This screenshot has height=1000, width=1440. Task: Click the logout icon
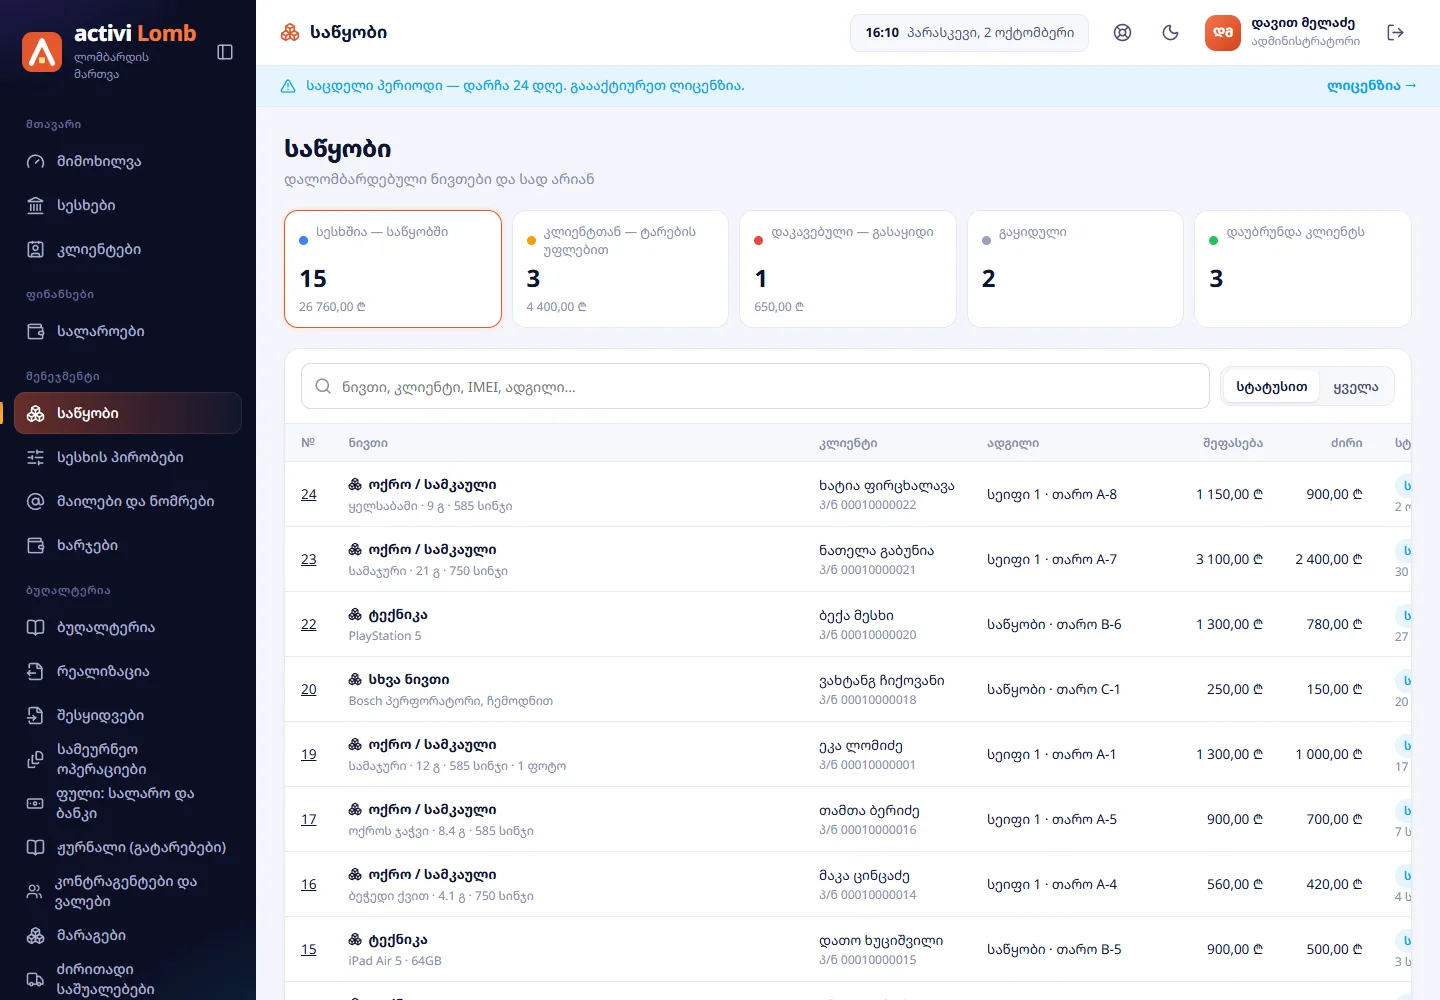1396,33
